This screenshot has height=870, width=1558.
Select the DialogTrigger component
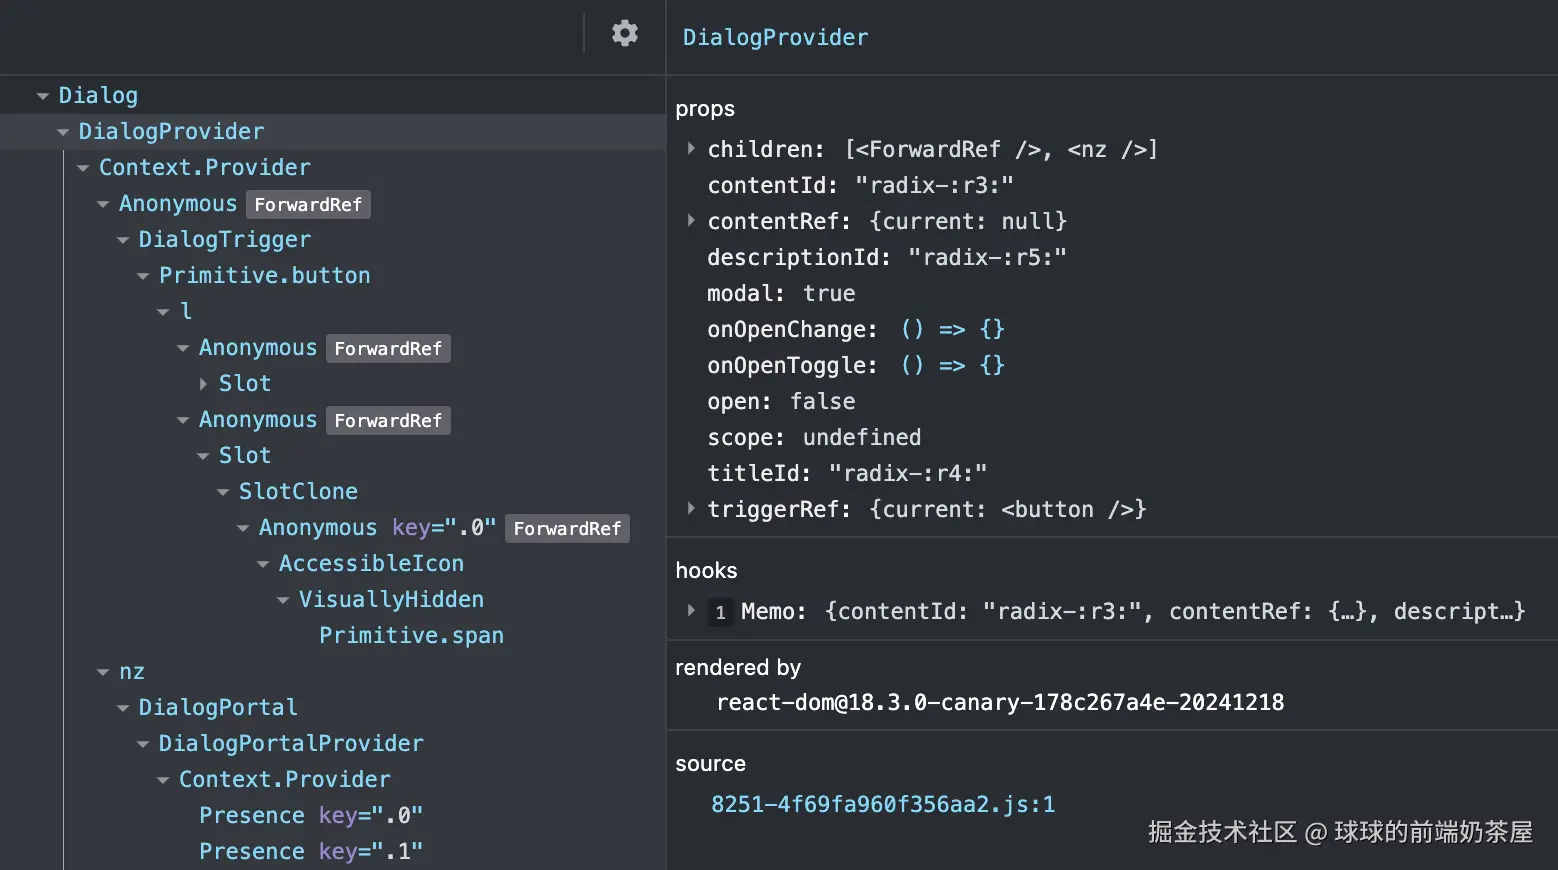[224, 240]
